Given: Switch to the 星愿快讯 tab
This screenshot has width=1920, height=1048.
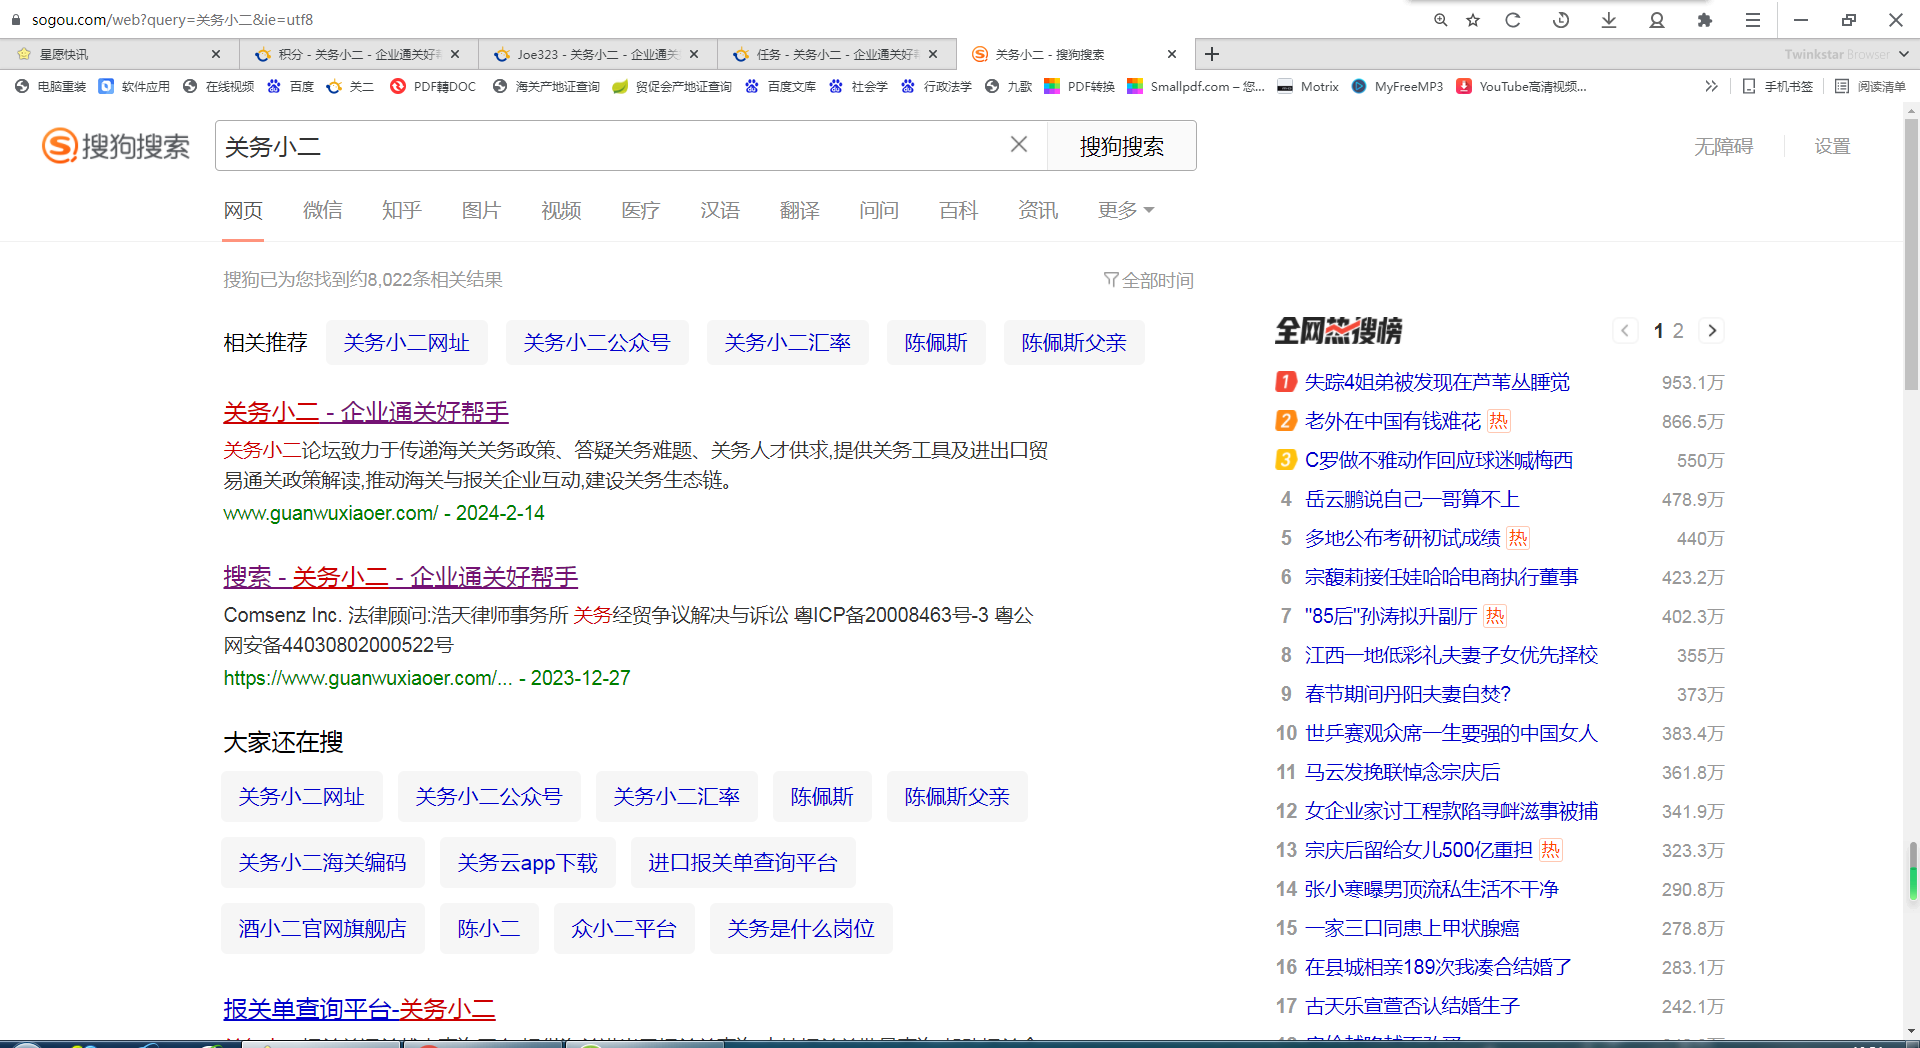Looking at the screenshot, I should click(x=120, y=54).
